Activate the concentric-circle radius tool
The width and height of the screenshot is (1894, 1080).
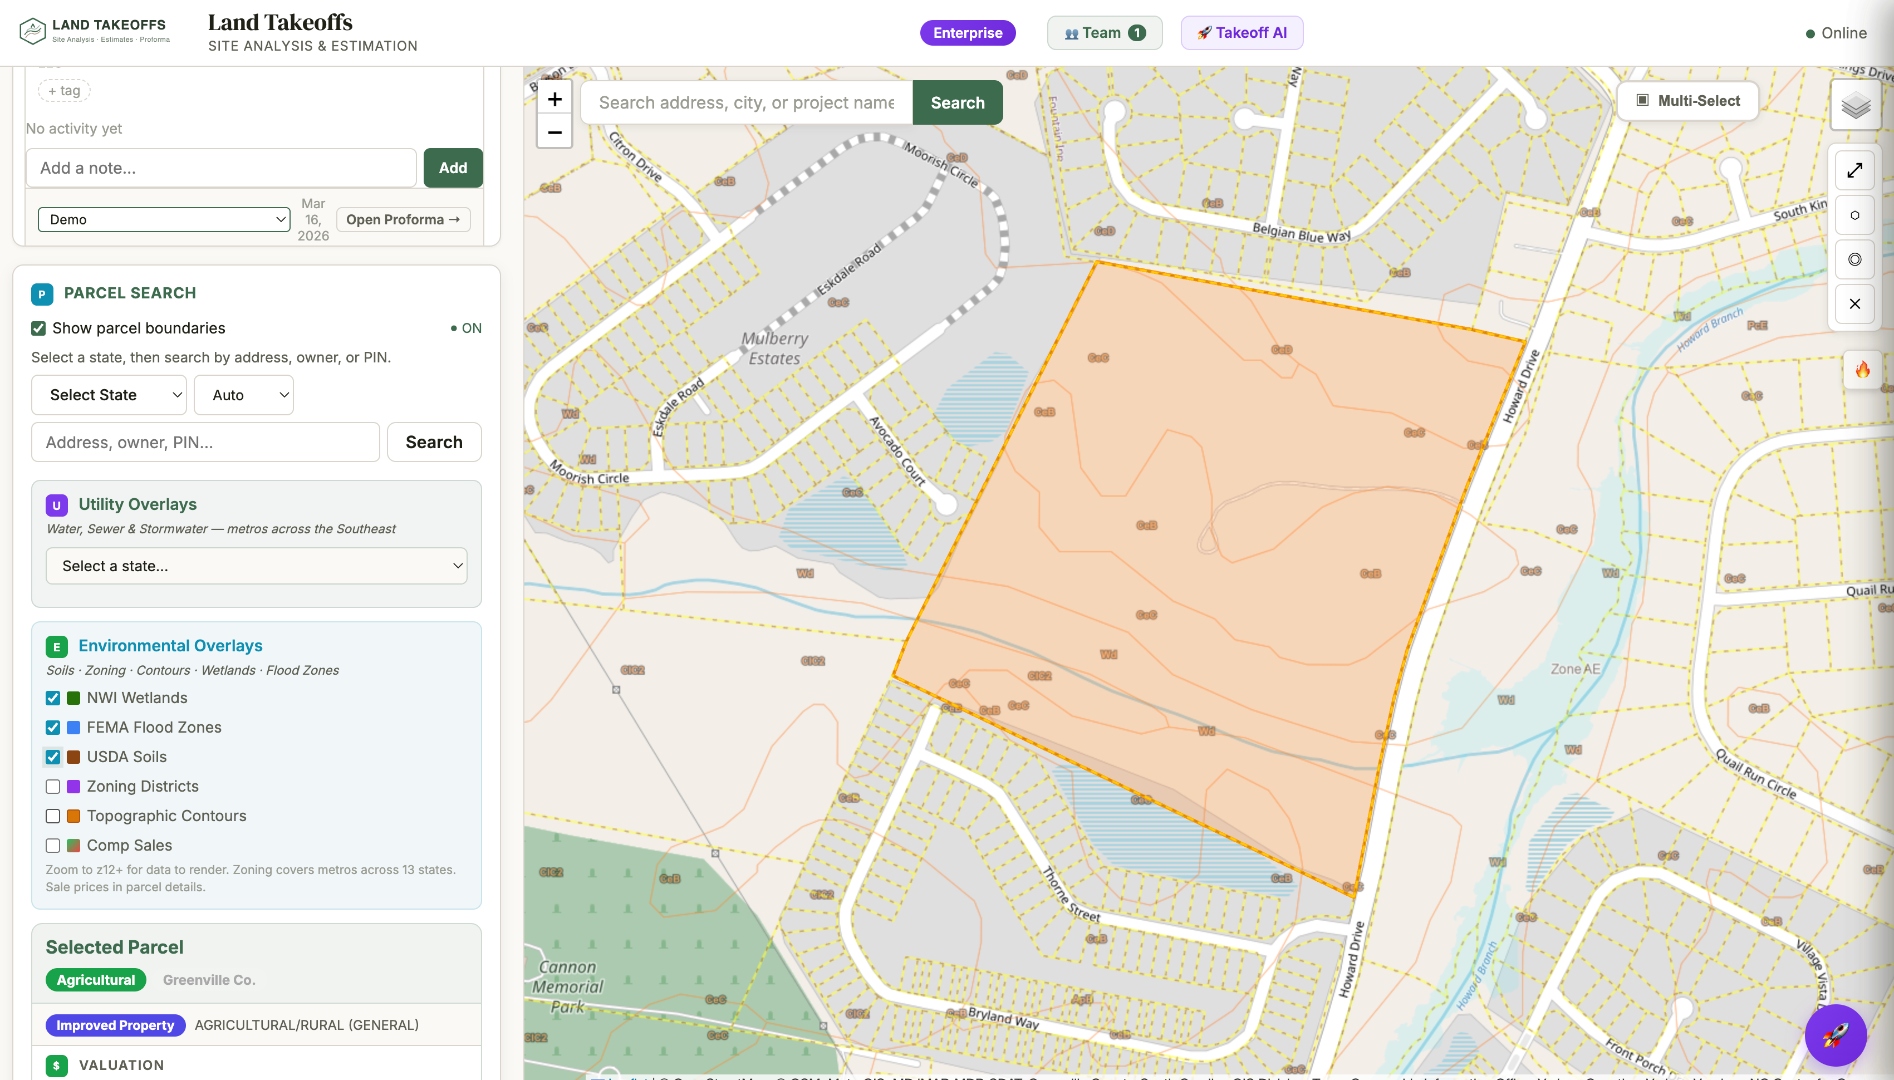coord(1854,259)
